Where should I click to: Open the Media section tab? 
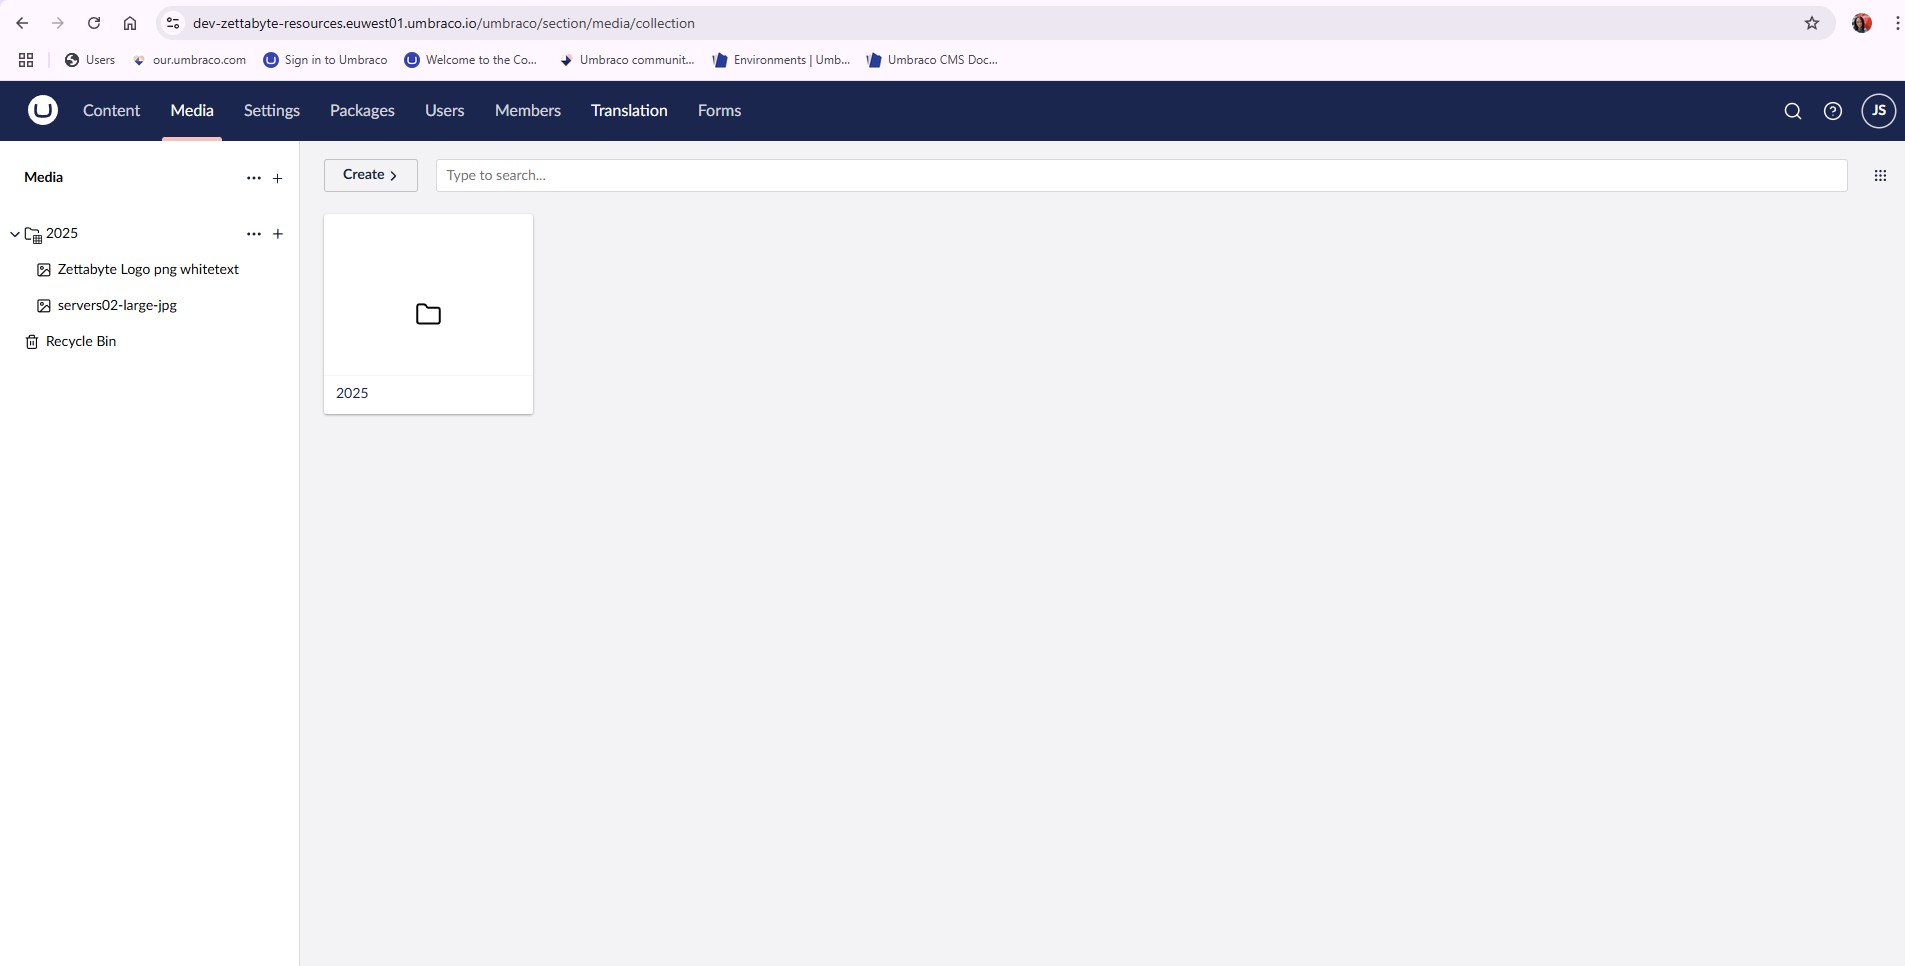(x=192, y=111)
